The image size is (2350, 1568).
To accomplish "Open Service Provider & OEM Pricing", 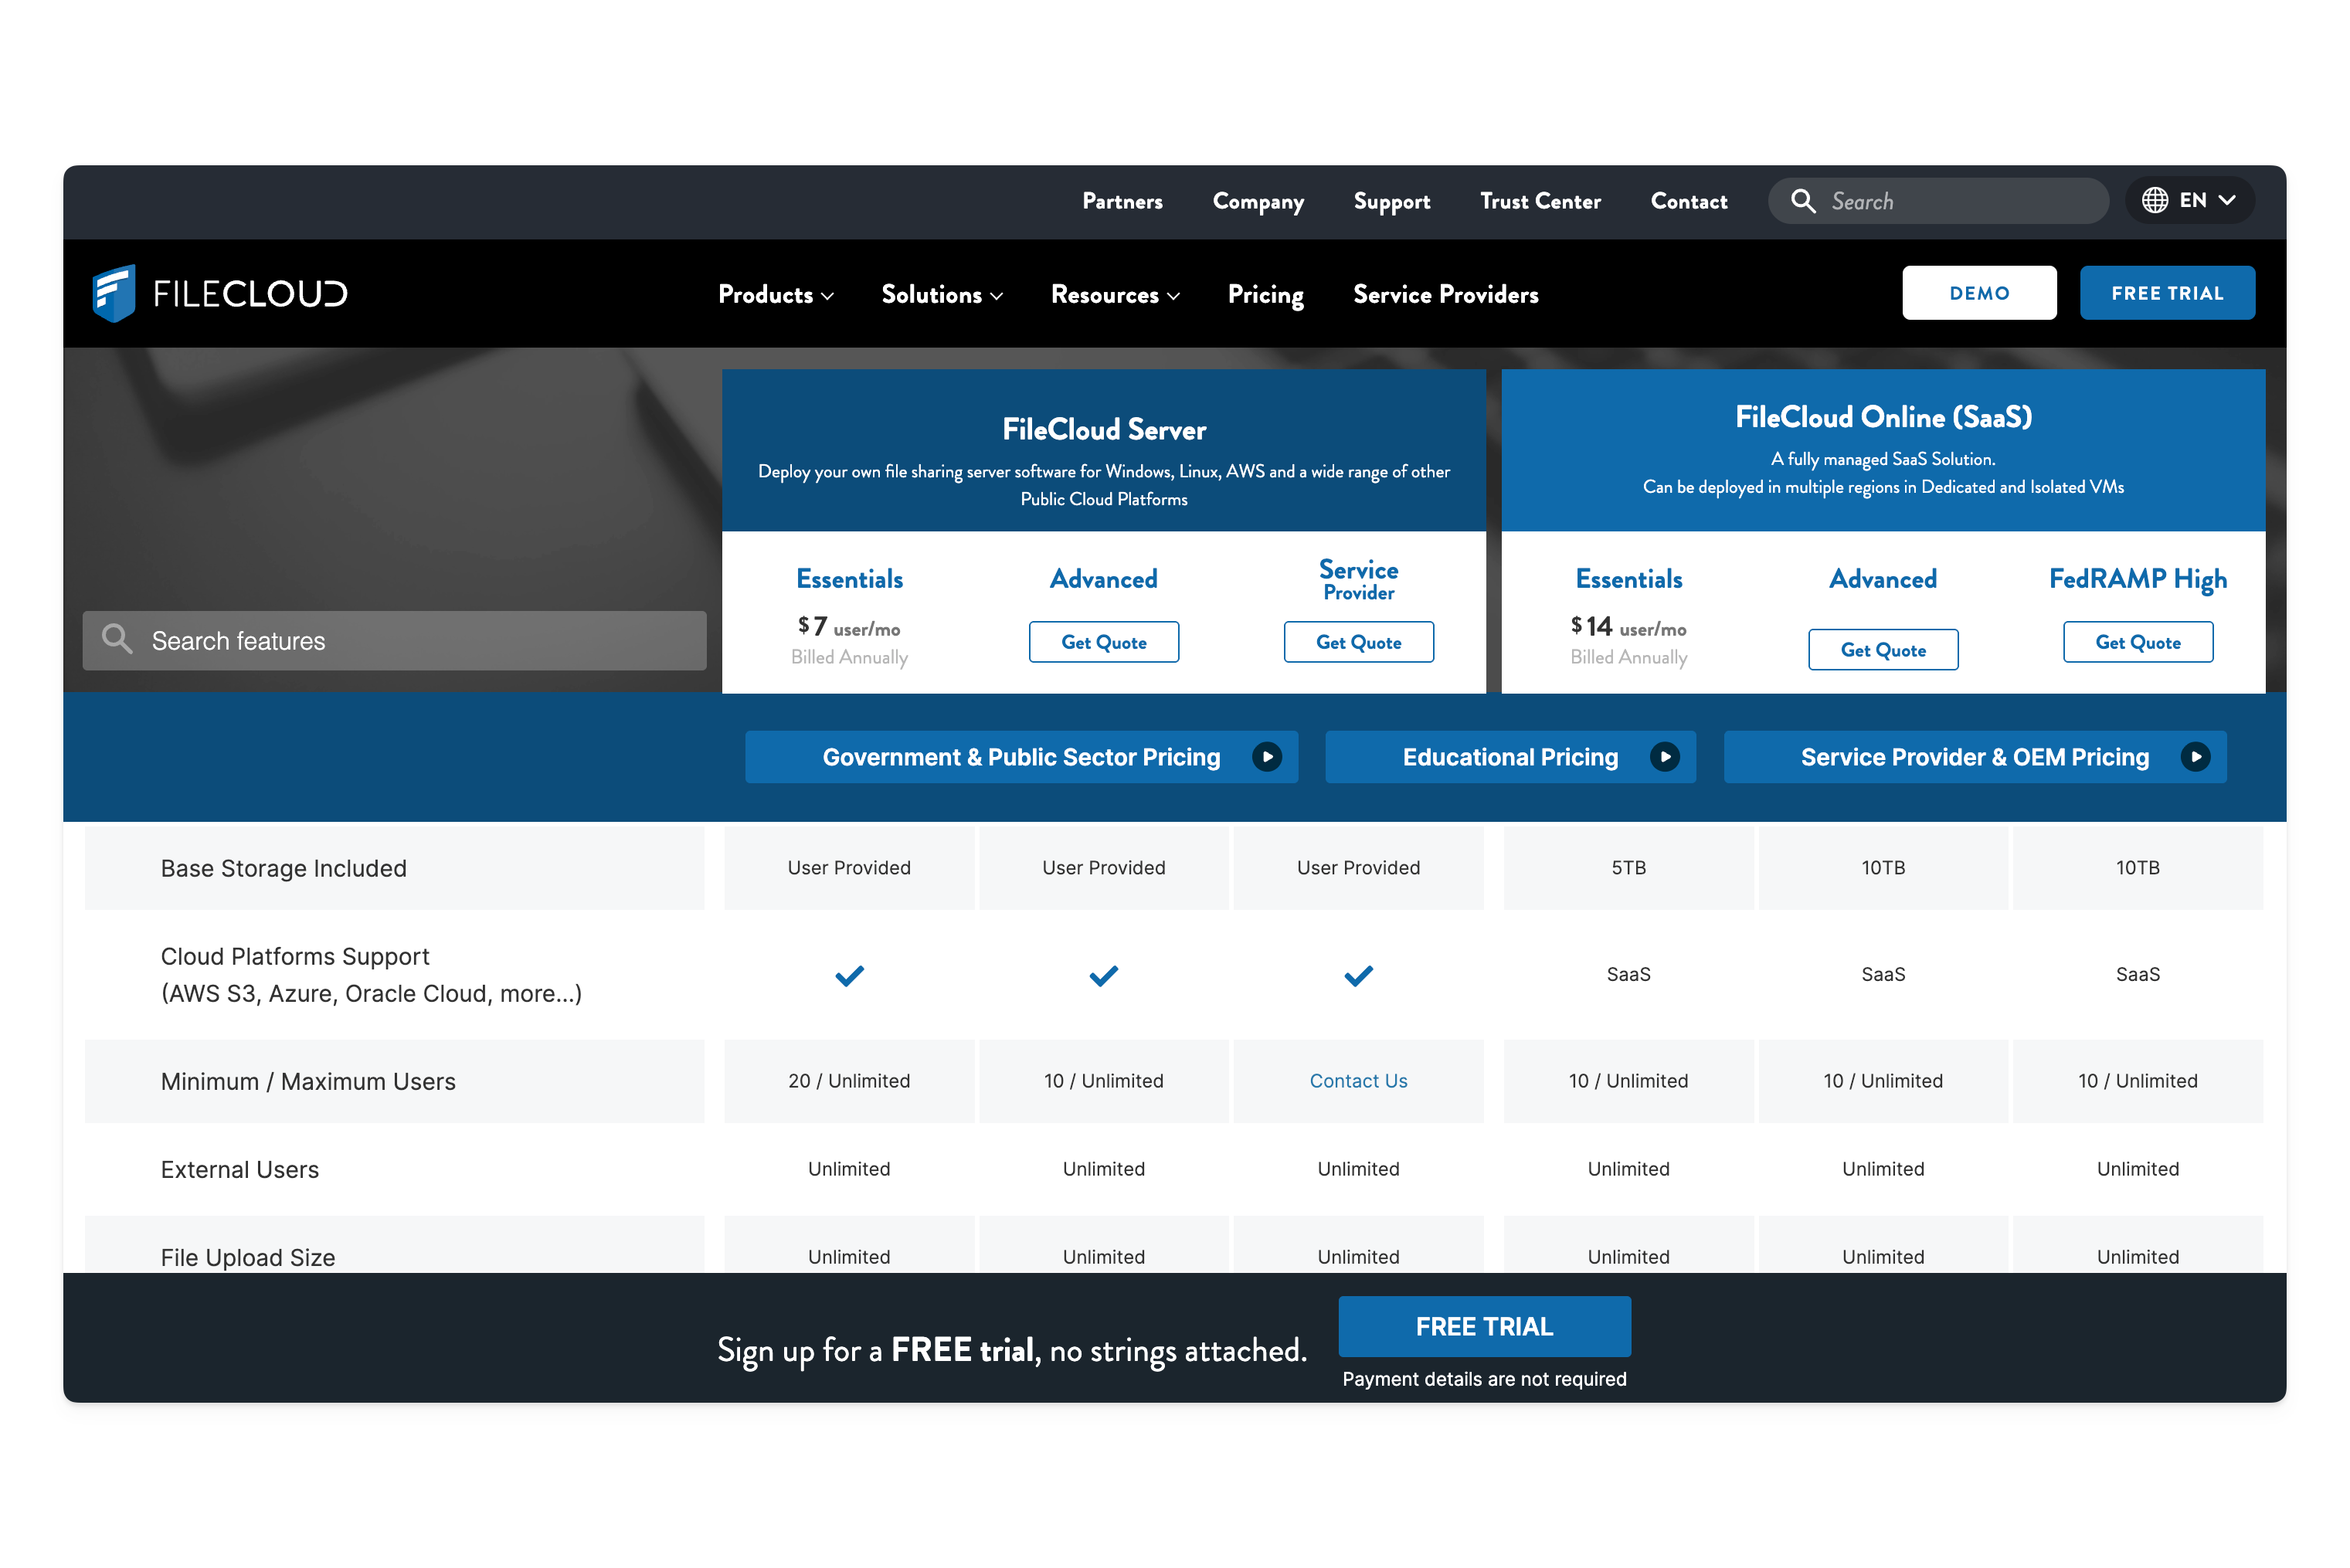I will [x=1974, y=757].
